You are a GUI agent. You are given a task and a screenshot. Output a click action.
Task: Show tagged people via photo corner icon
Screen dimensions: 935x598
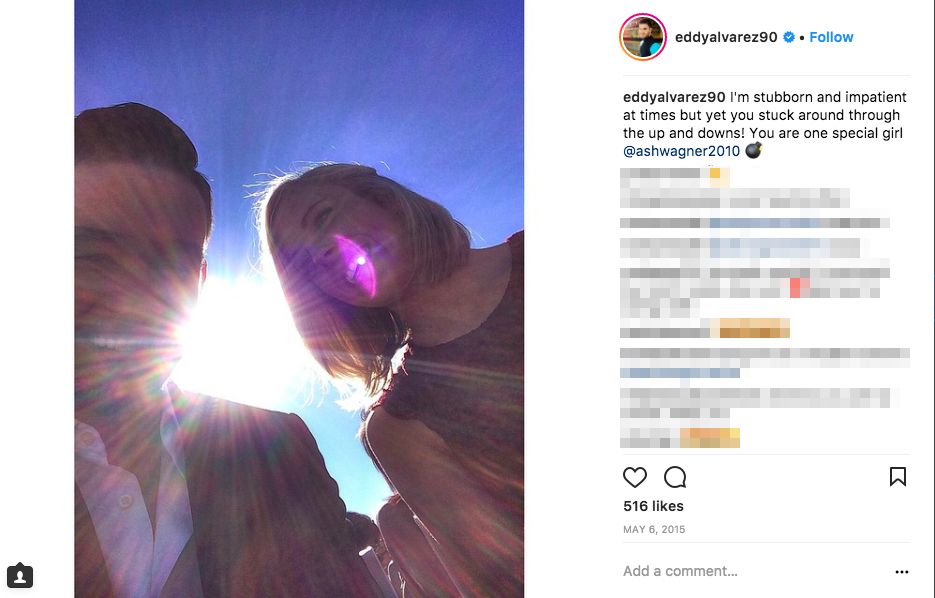coord(20,575)
